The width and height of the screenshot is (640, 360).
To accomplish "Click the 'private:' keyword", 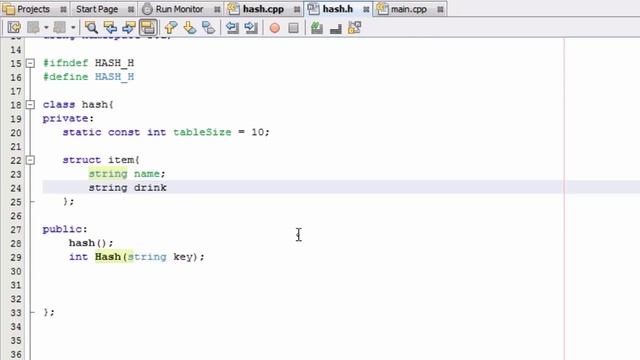I will point(68,118).
